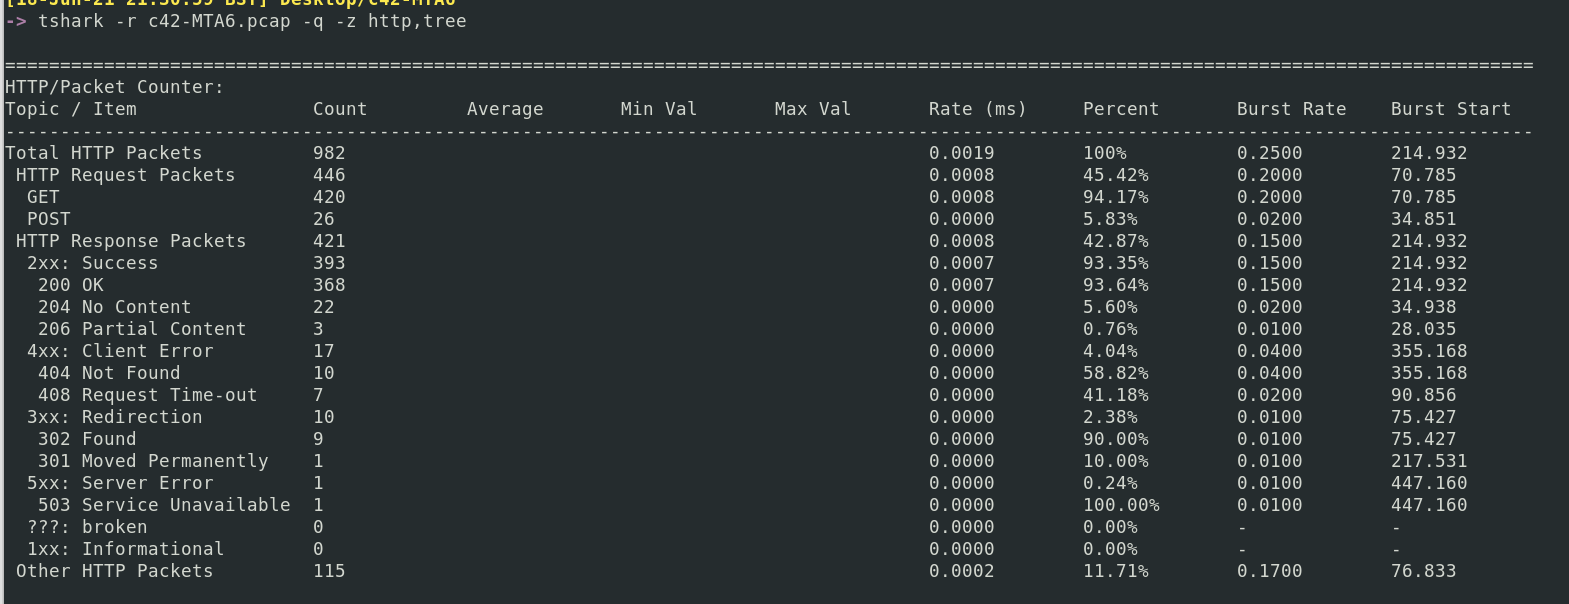
Task: Click the 'Rate (ms)' column header
Action: pyautogui.click(x=977, y=109)
